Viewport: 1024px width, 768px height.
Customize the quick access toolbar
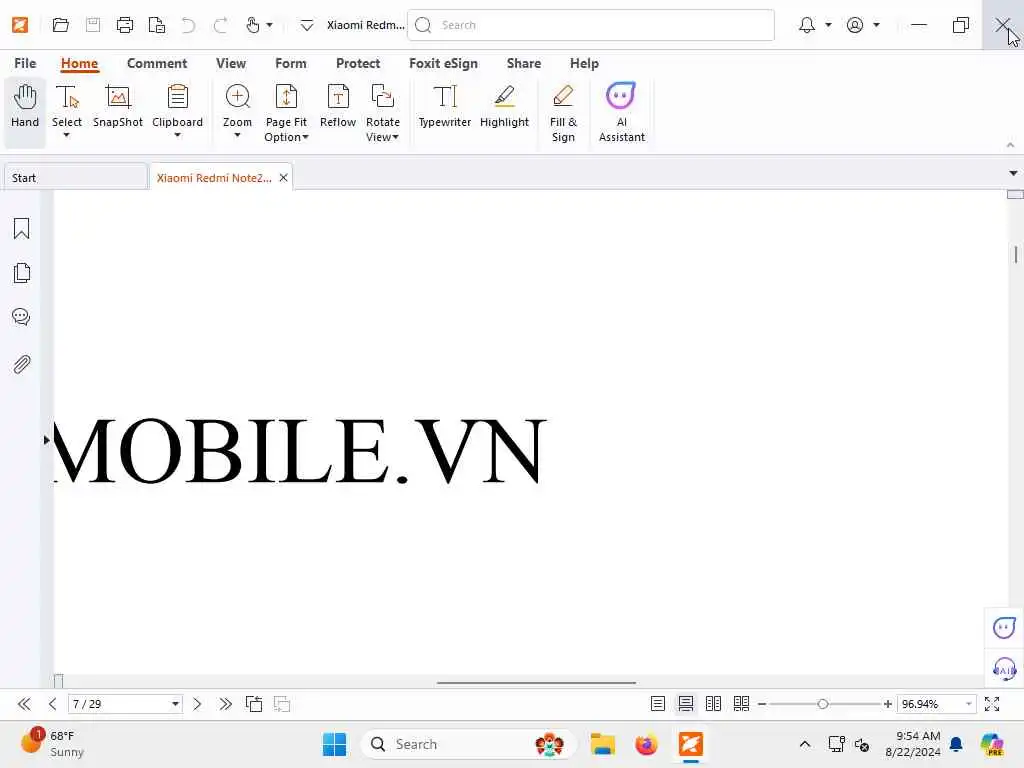pos(306,25)
